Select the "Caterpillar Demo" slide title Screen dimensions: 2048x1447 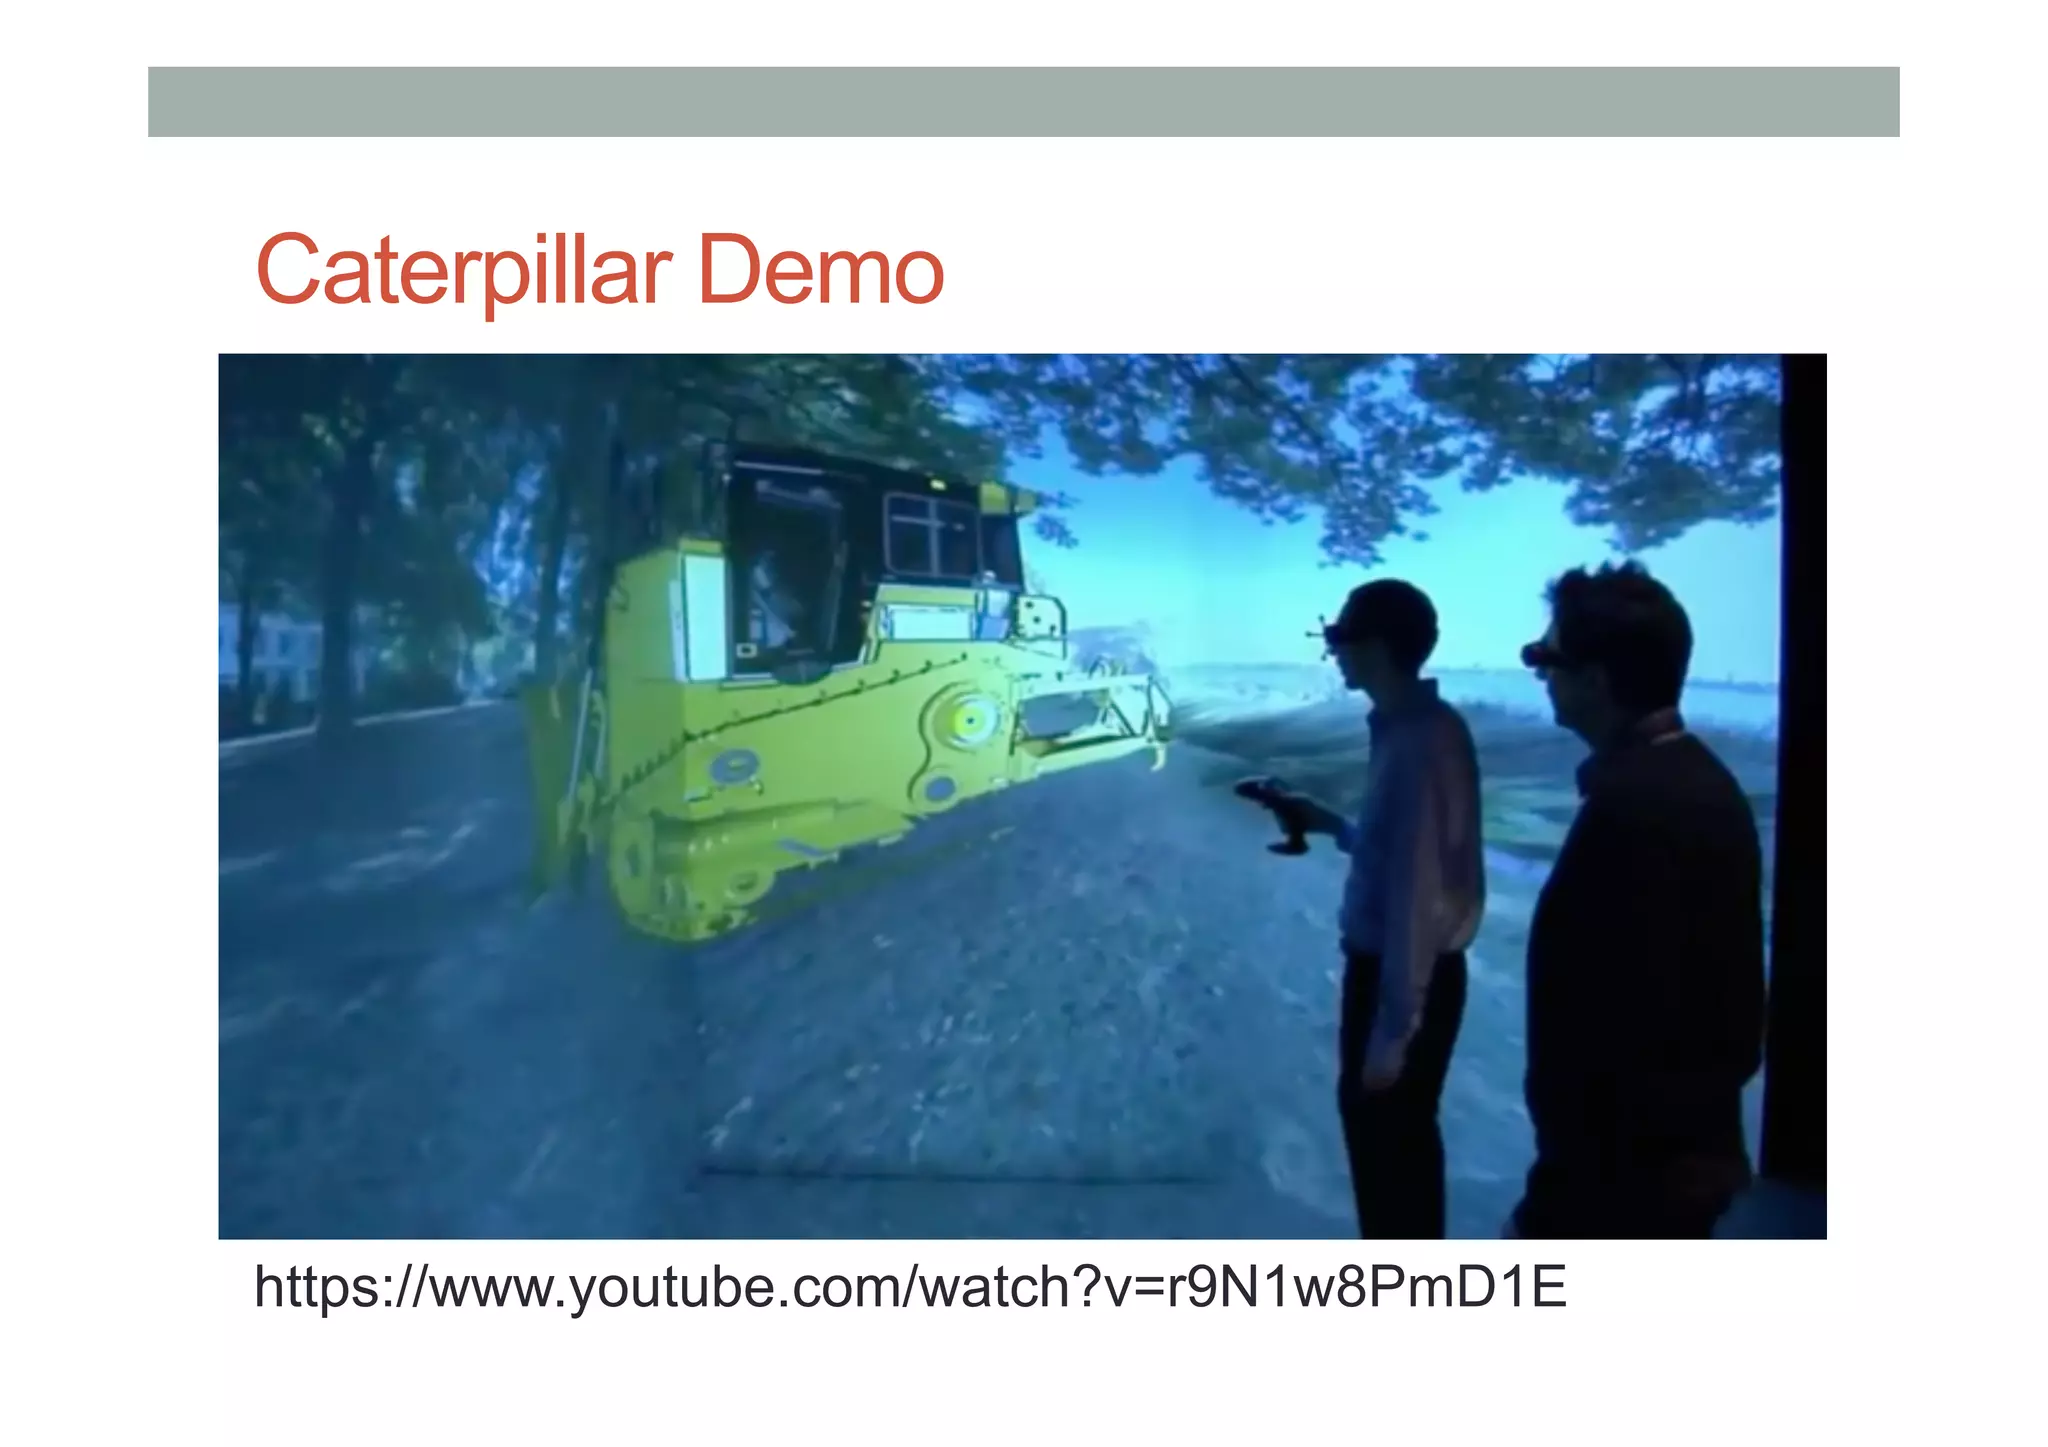click(x=600, y=272)
